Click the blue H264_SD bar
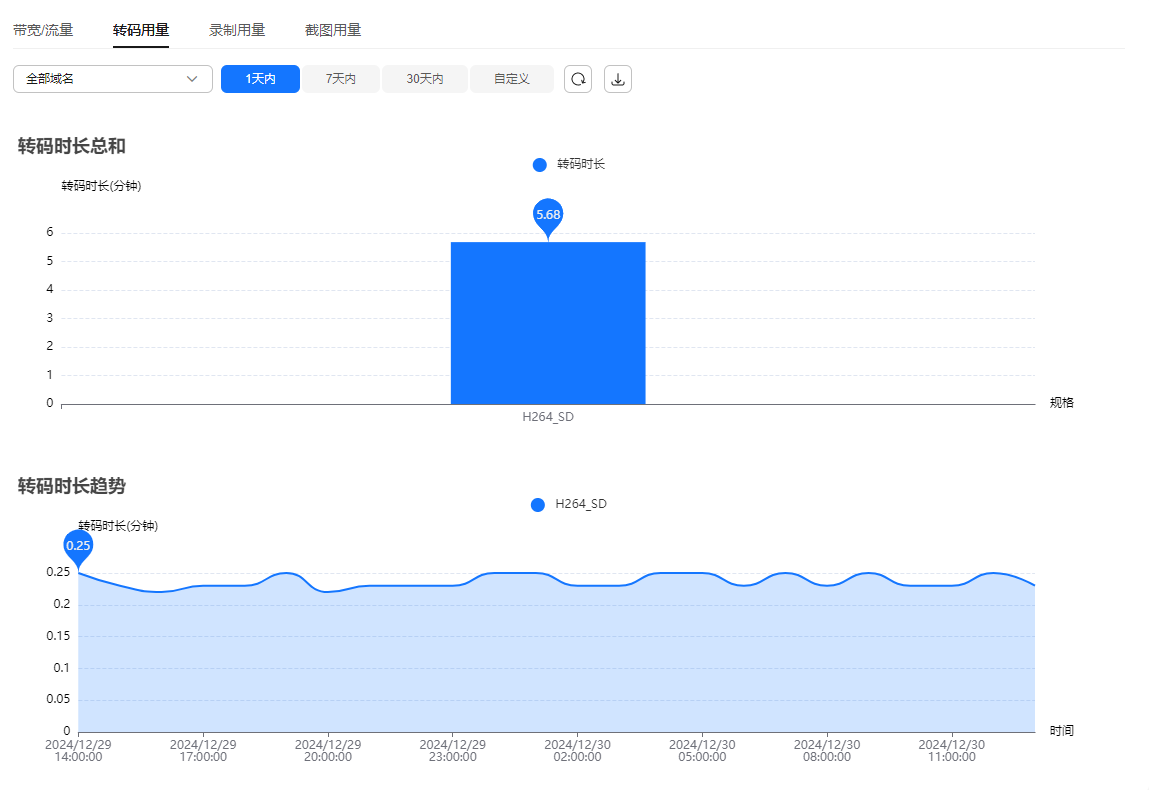1149x790 pixels. (x=548, y=323)
